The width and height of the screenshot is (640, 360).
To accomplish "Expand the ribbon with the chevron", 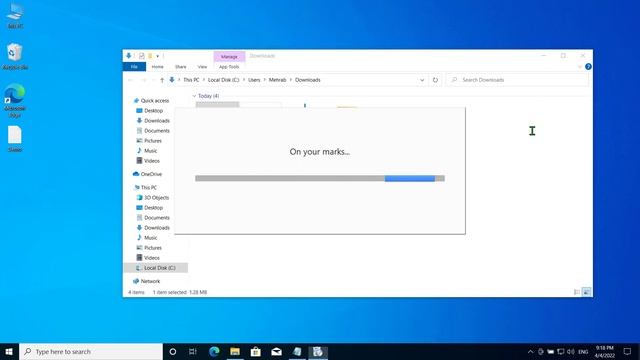I will 580,67.
